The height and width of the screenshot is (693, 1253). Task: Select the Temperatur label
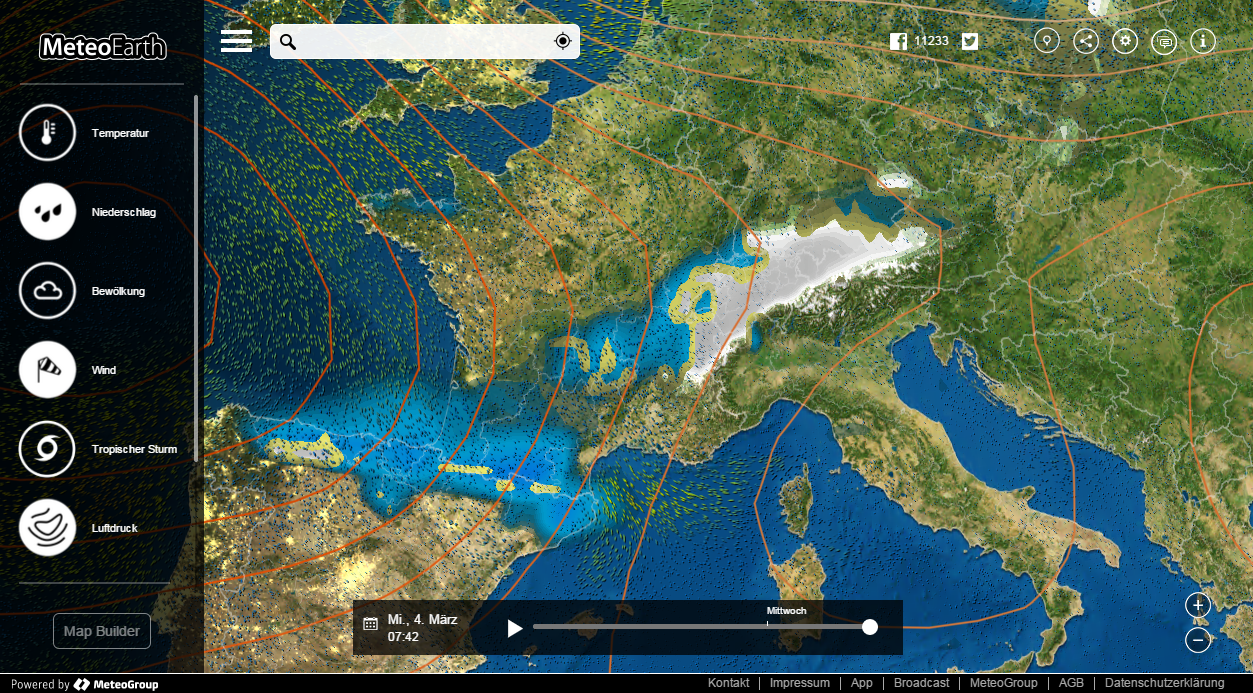120,133
